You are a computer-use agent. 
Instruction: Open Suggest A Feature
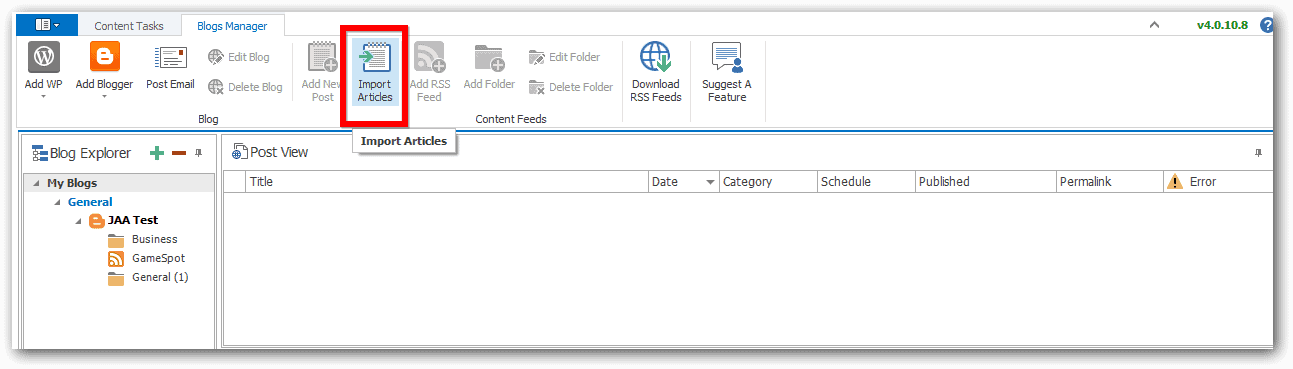[727, 72]
